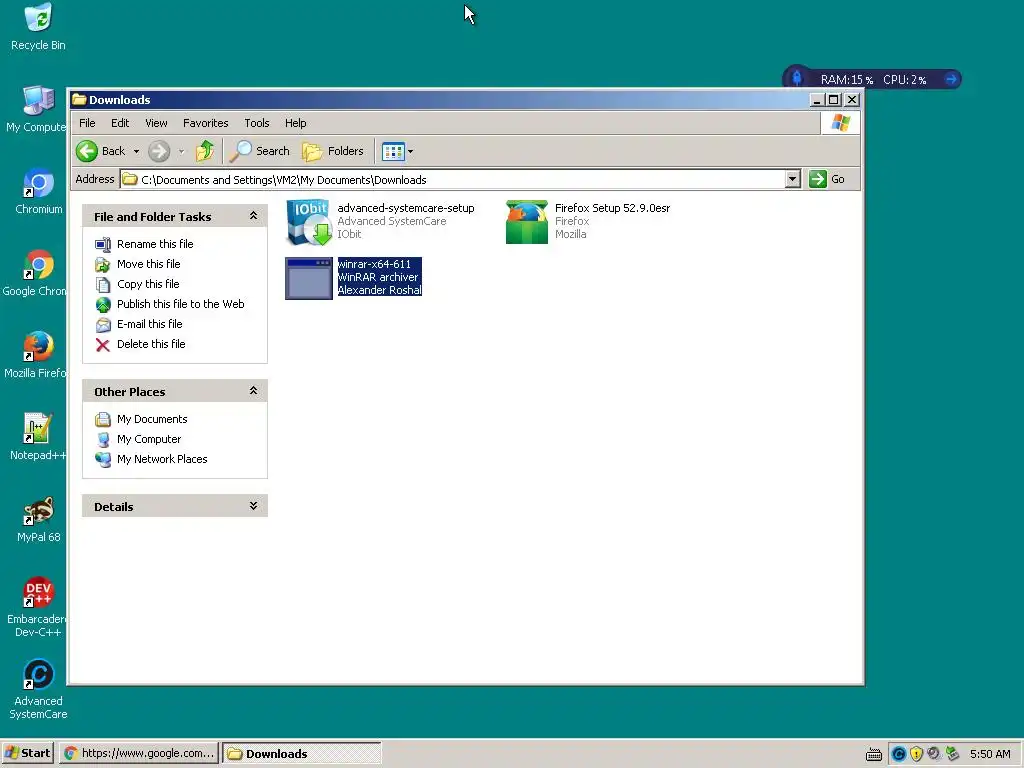
Task: Open My Network Places link
Action: click(162, 459)
